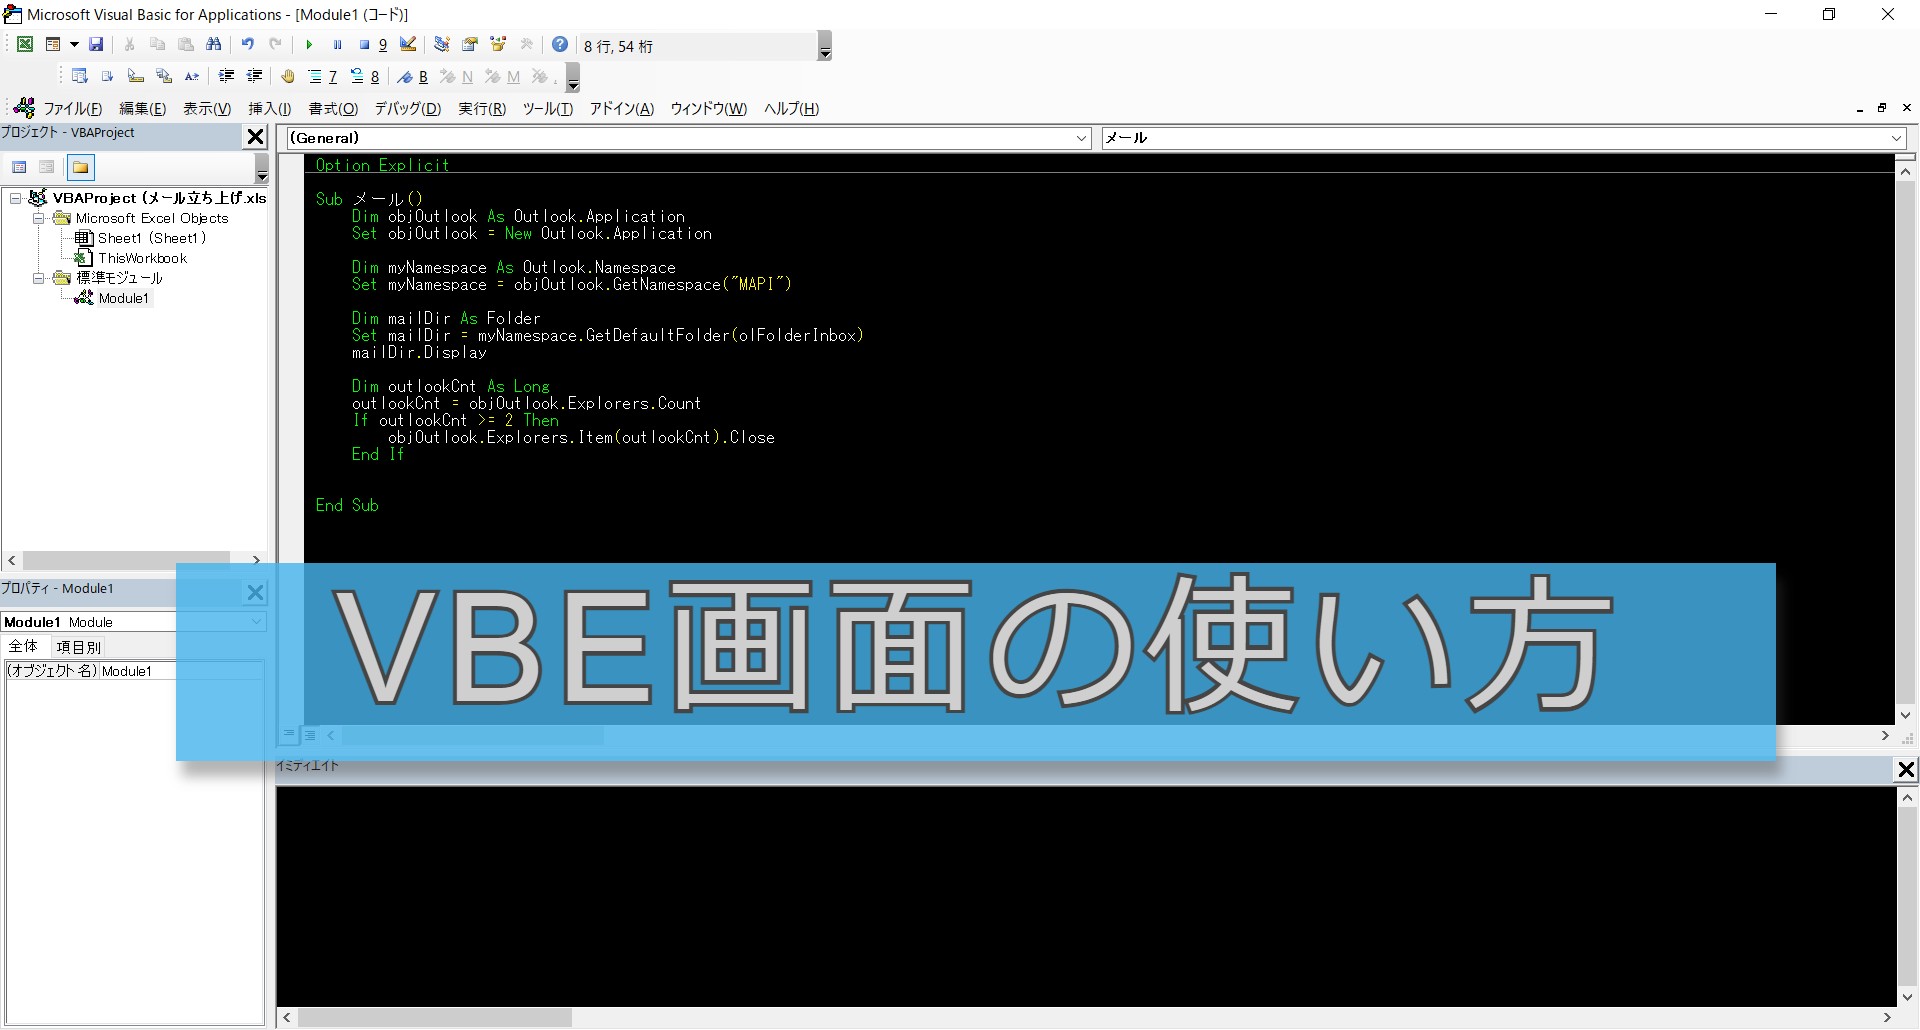Open the Standard toolbar options arrow
This screenshot has width=1920, height=1030.
click(825, 46)
